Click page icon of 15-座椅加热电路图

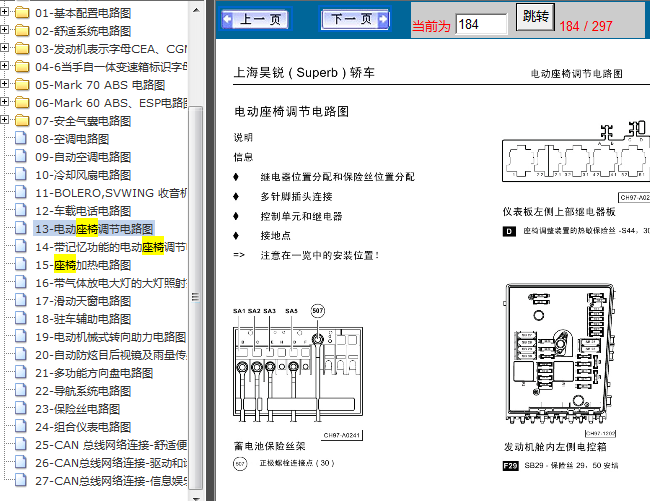pos(21,264)
